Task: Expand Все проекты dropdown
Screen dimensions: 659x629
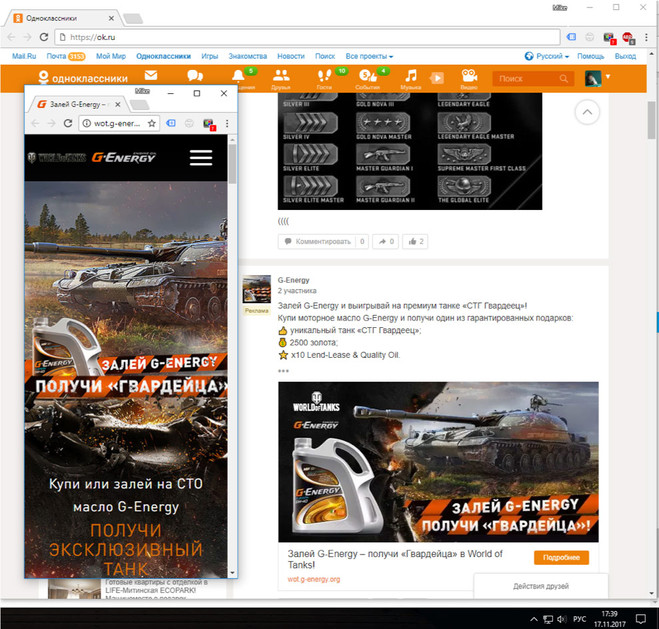Action: (x=369, y=56)
